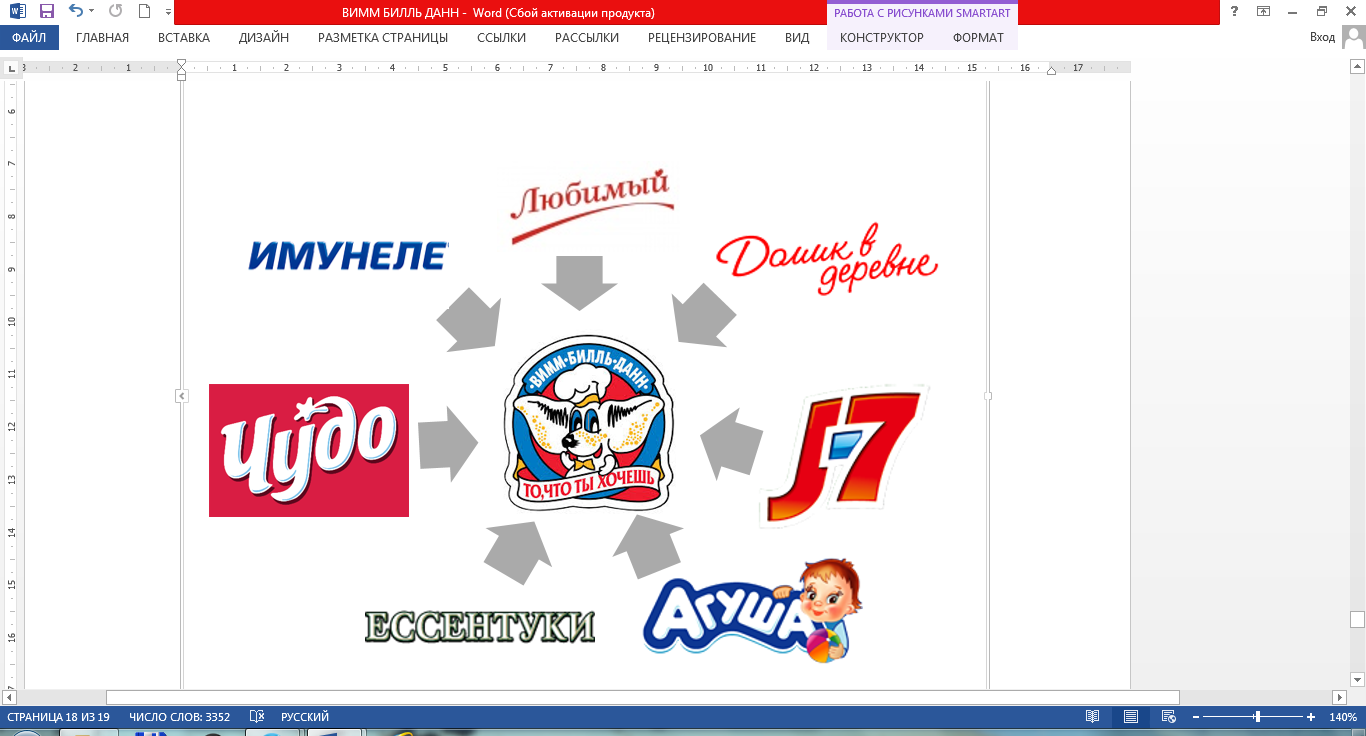Screen dimensions: 1366x736
Task: Click the Word application icon in title bar
Action: coord(17,12)
